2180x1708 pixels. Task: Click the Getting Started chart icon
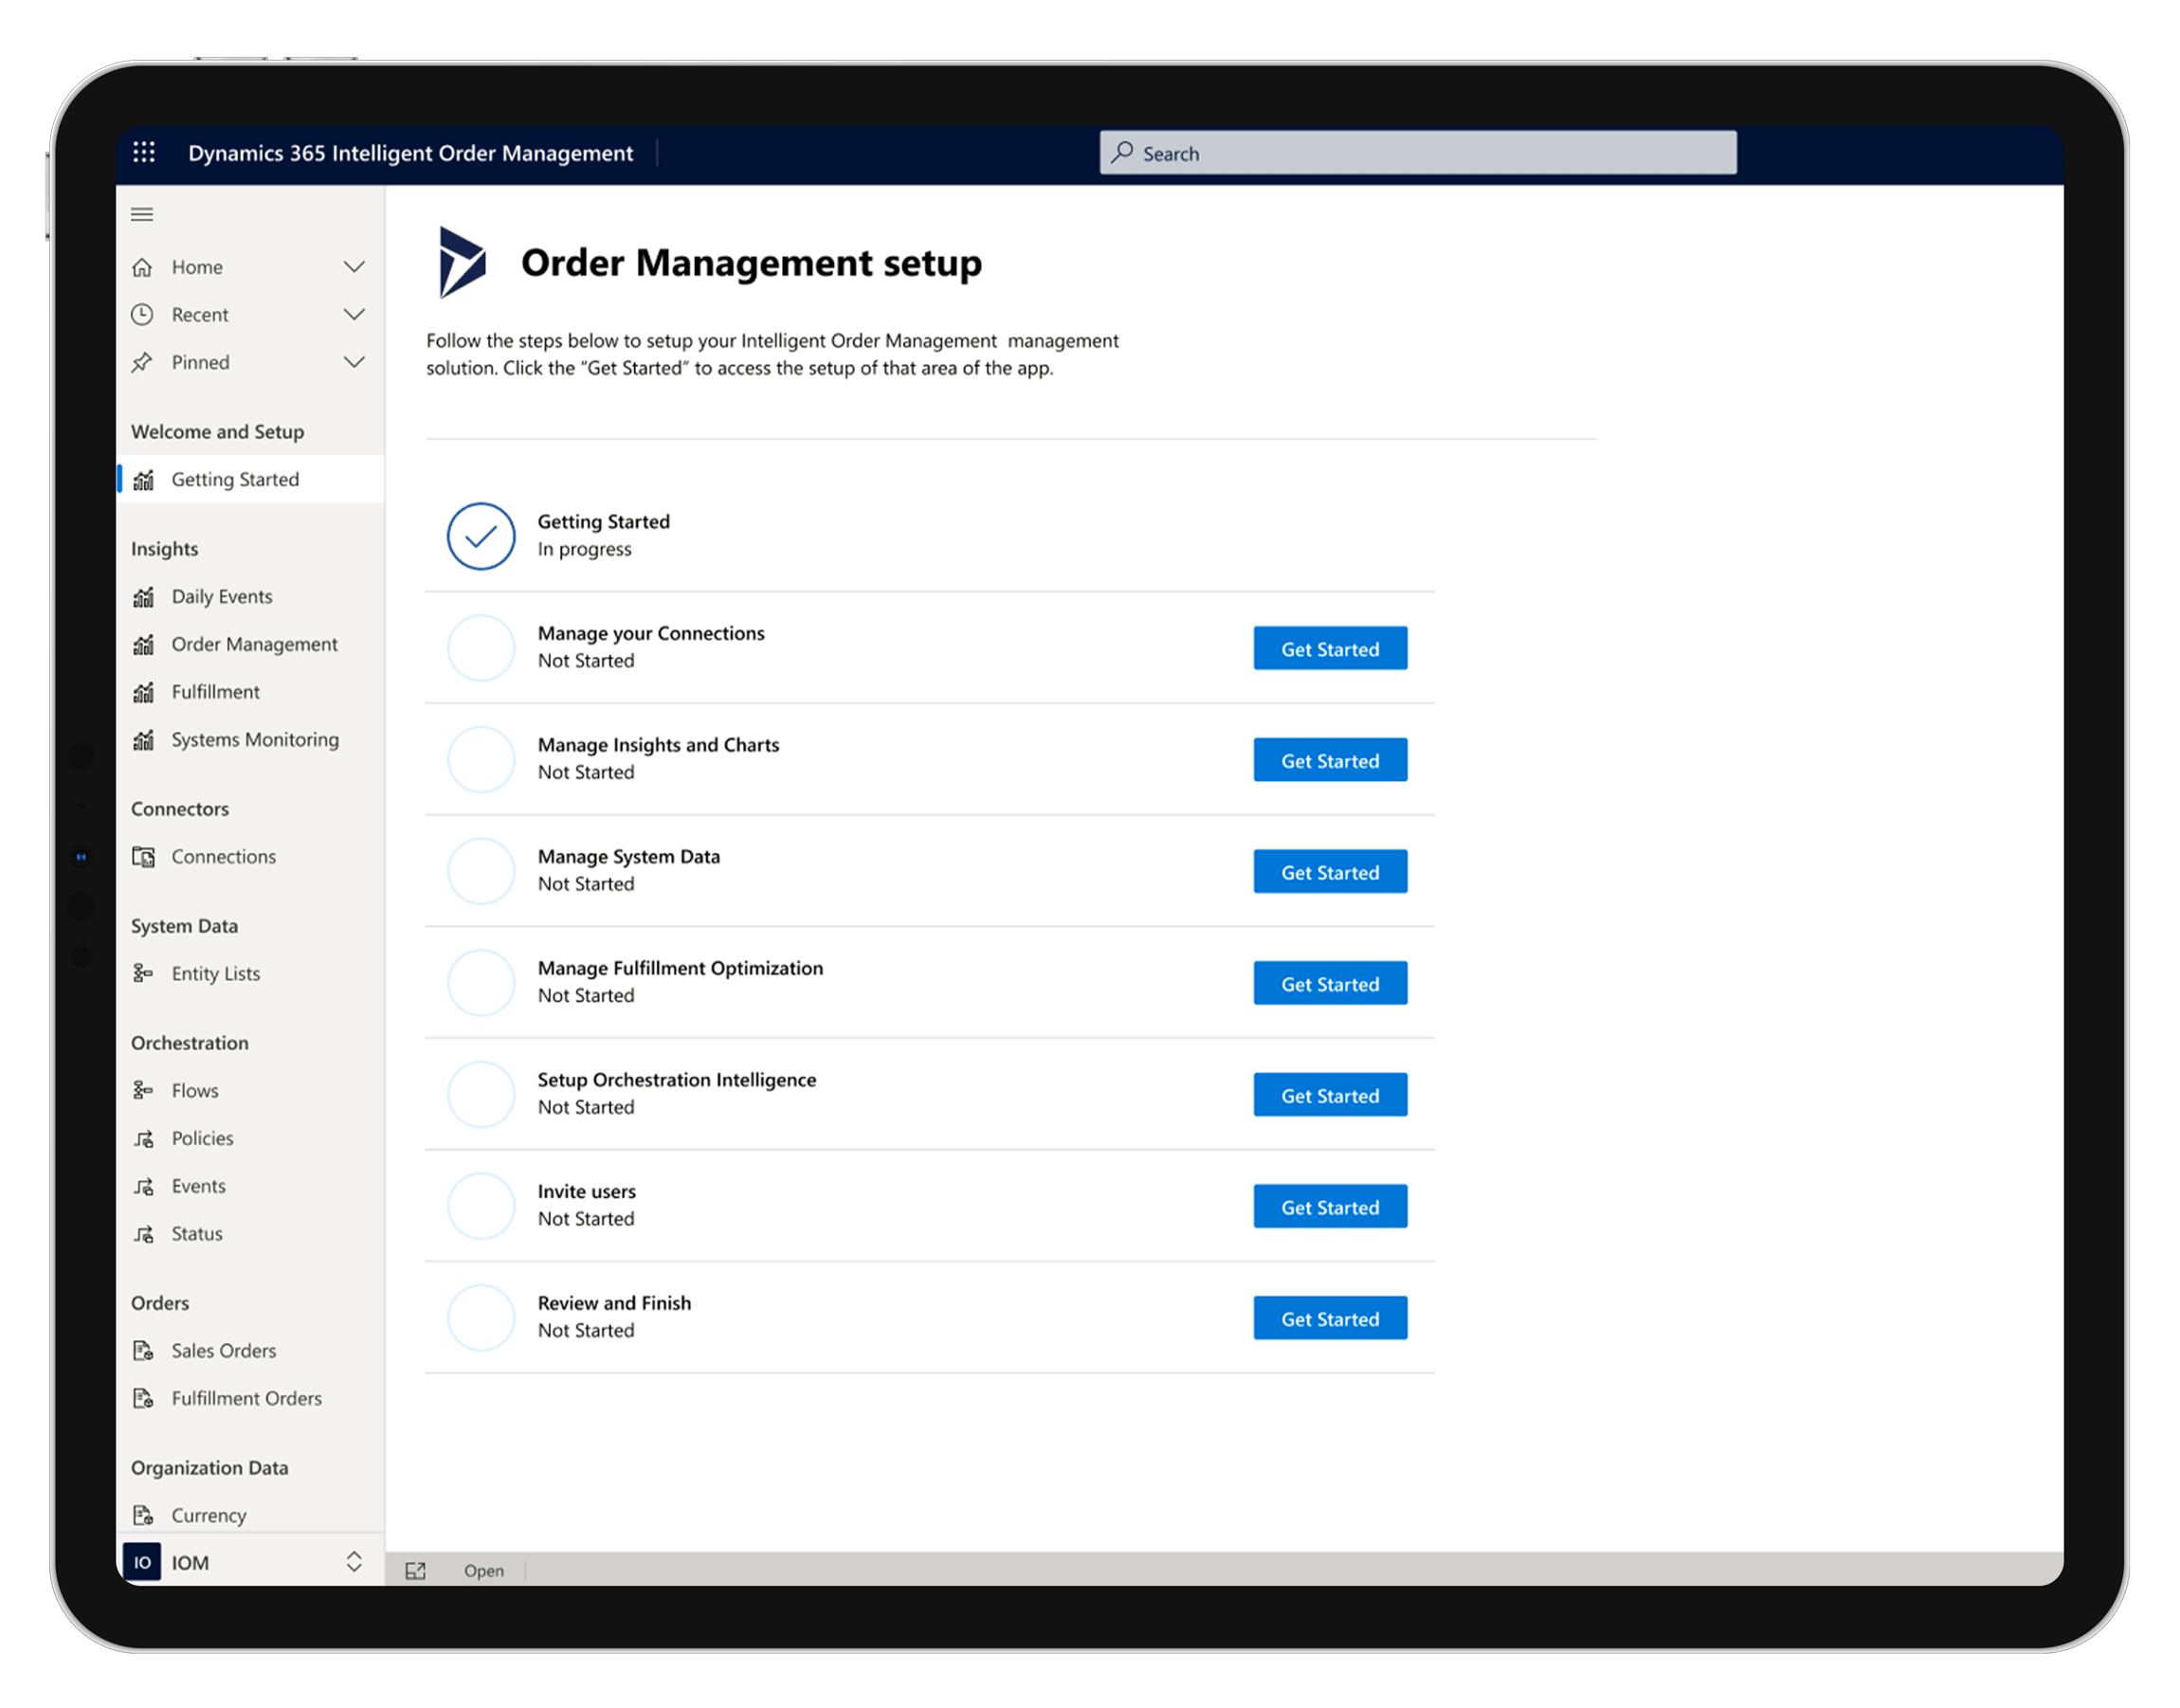click(144, 480)
